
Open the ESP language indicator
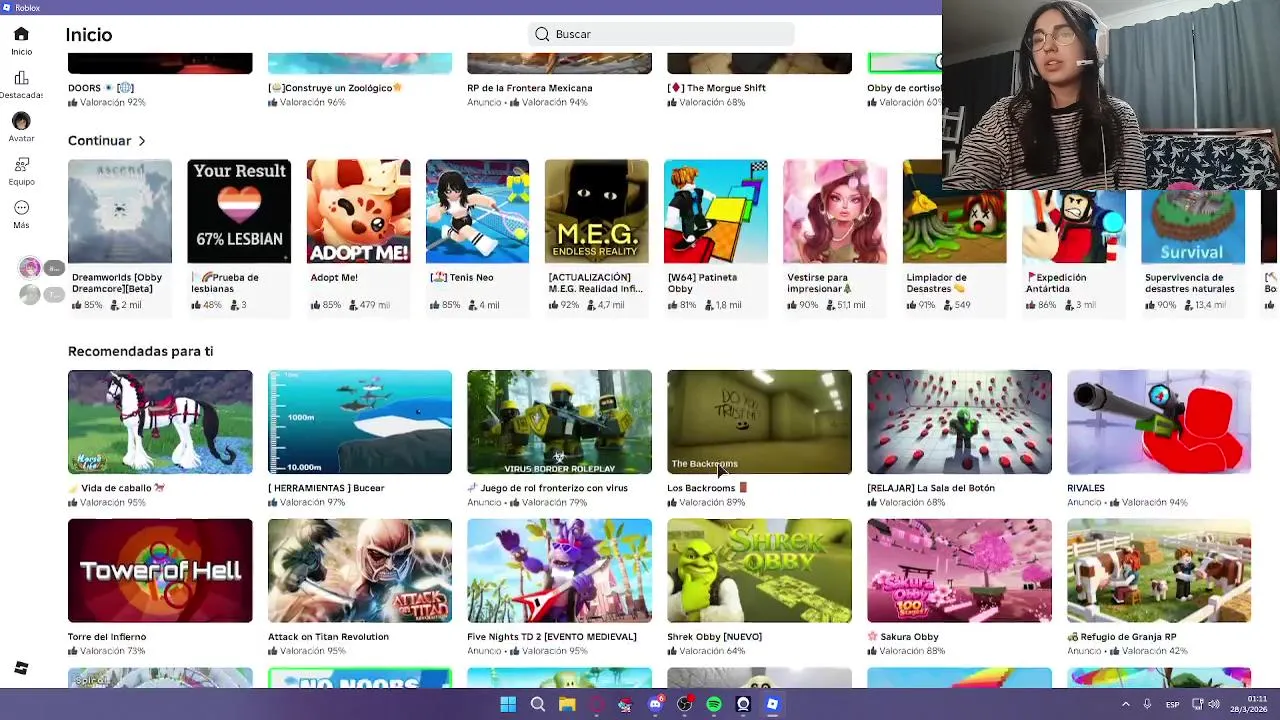click(x=1172, y=704)
